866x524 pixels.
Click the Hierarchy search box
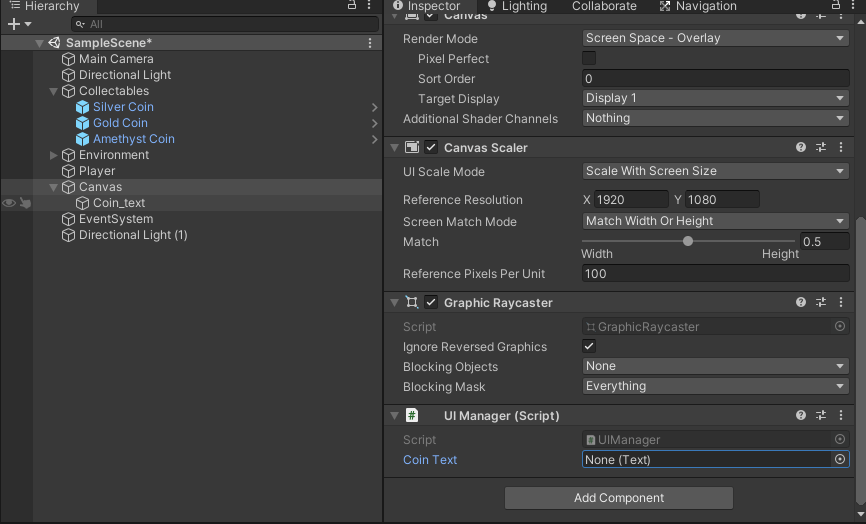pos(225,24)
